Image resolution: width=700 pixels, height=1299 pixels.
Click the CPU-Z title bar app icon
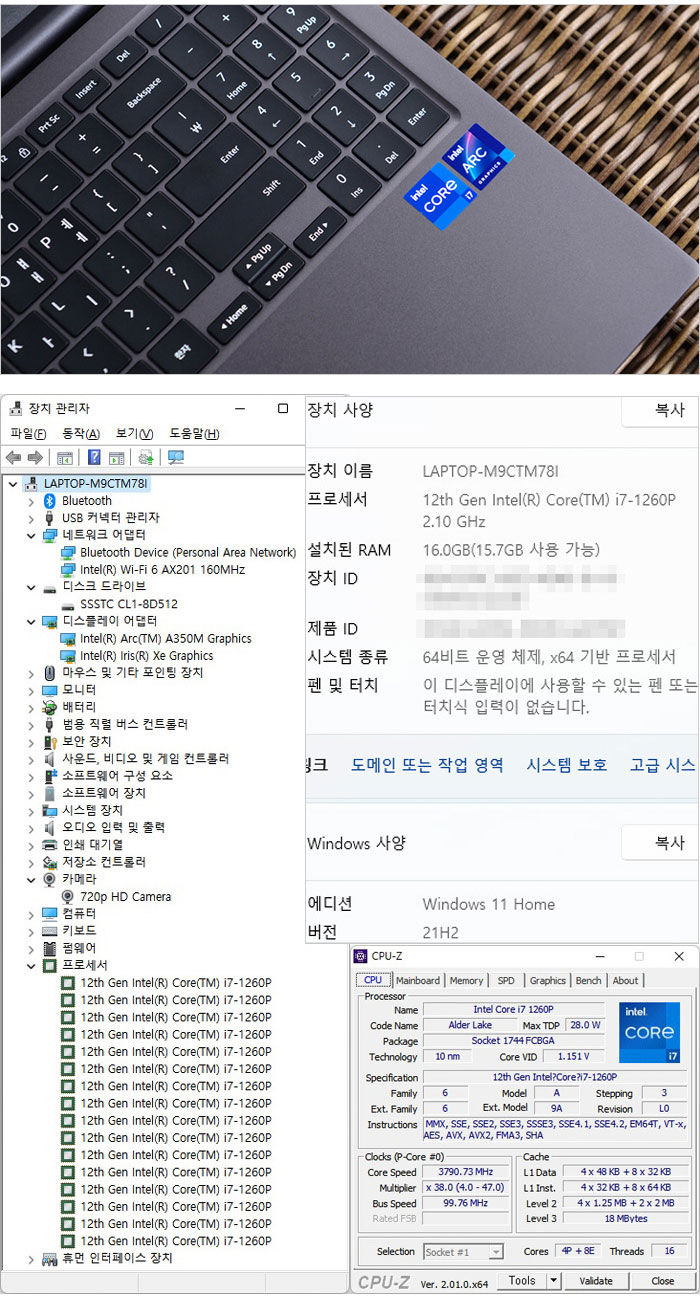362,957
